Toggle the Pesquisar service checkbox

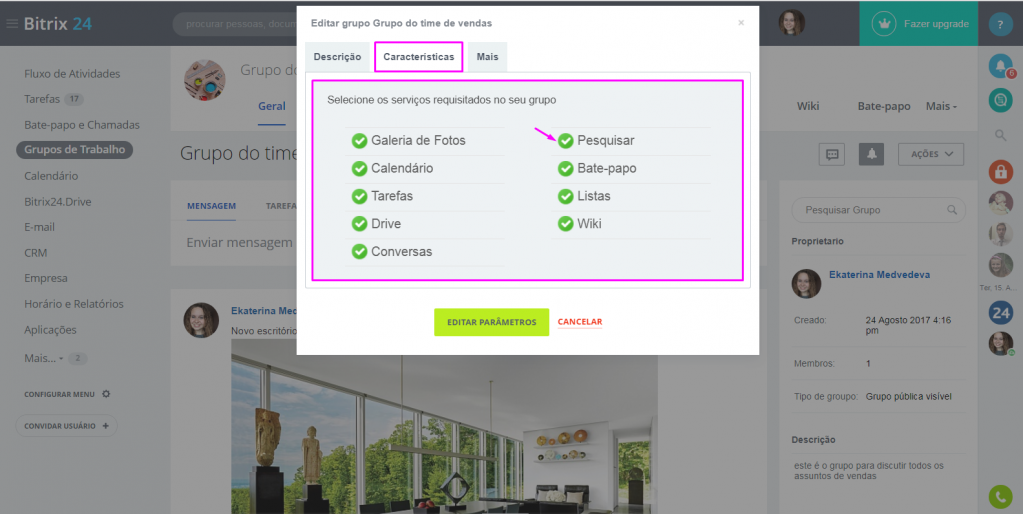tap(566, 141)
